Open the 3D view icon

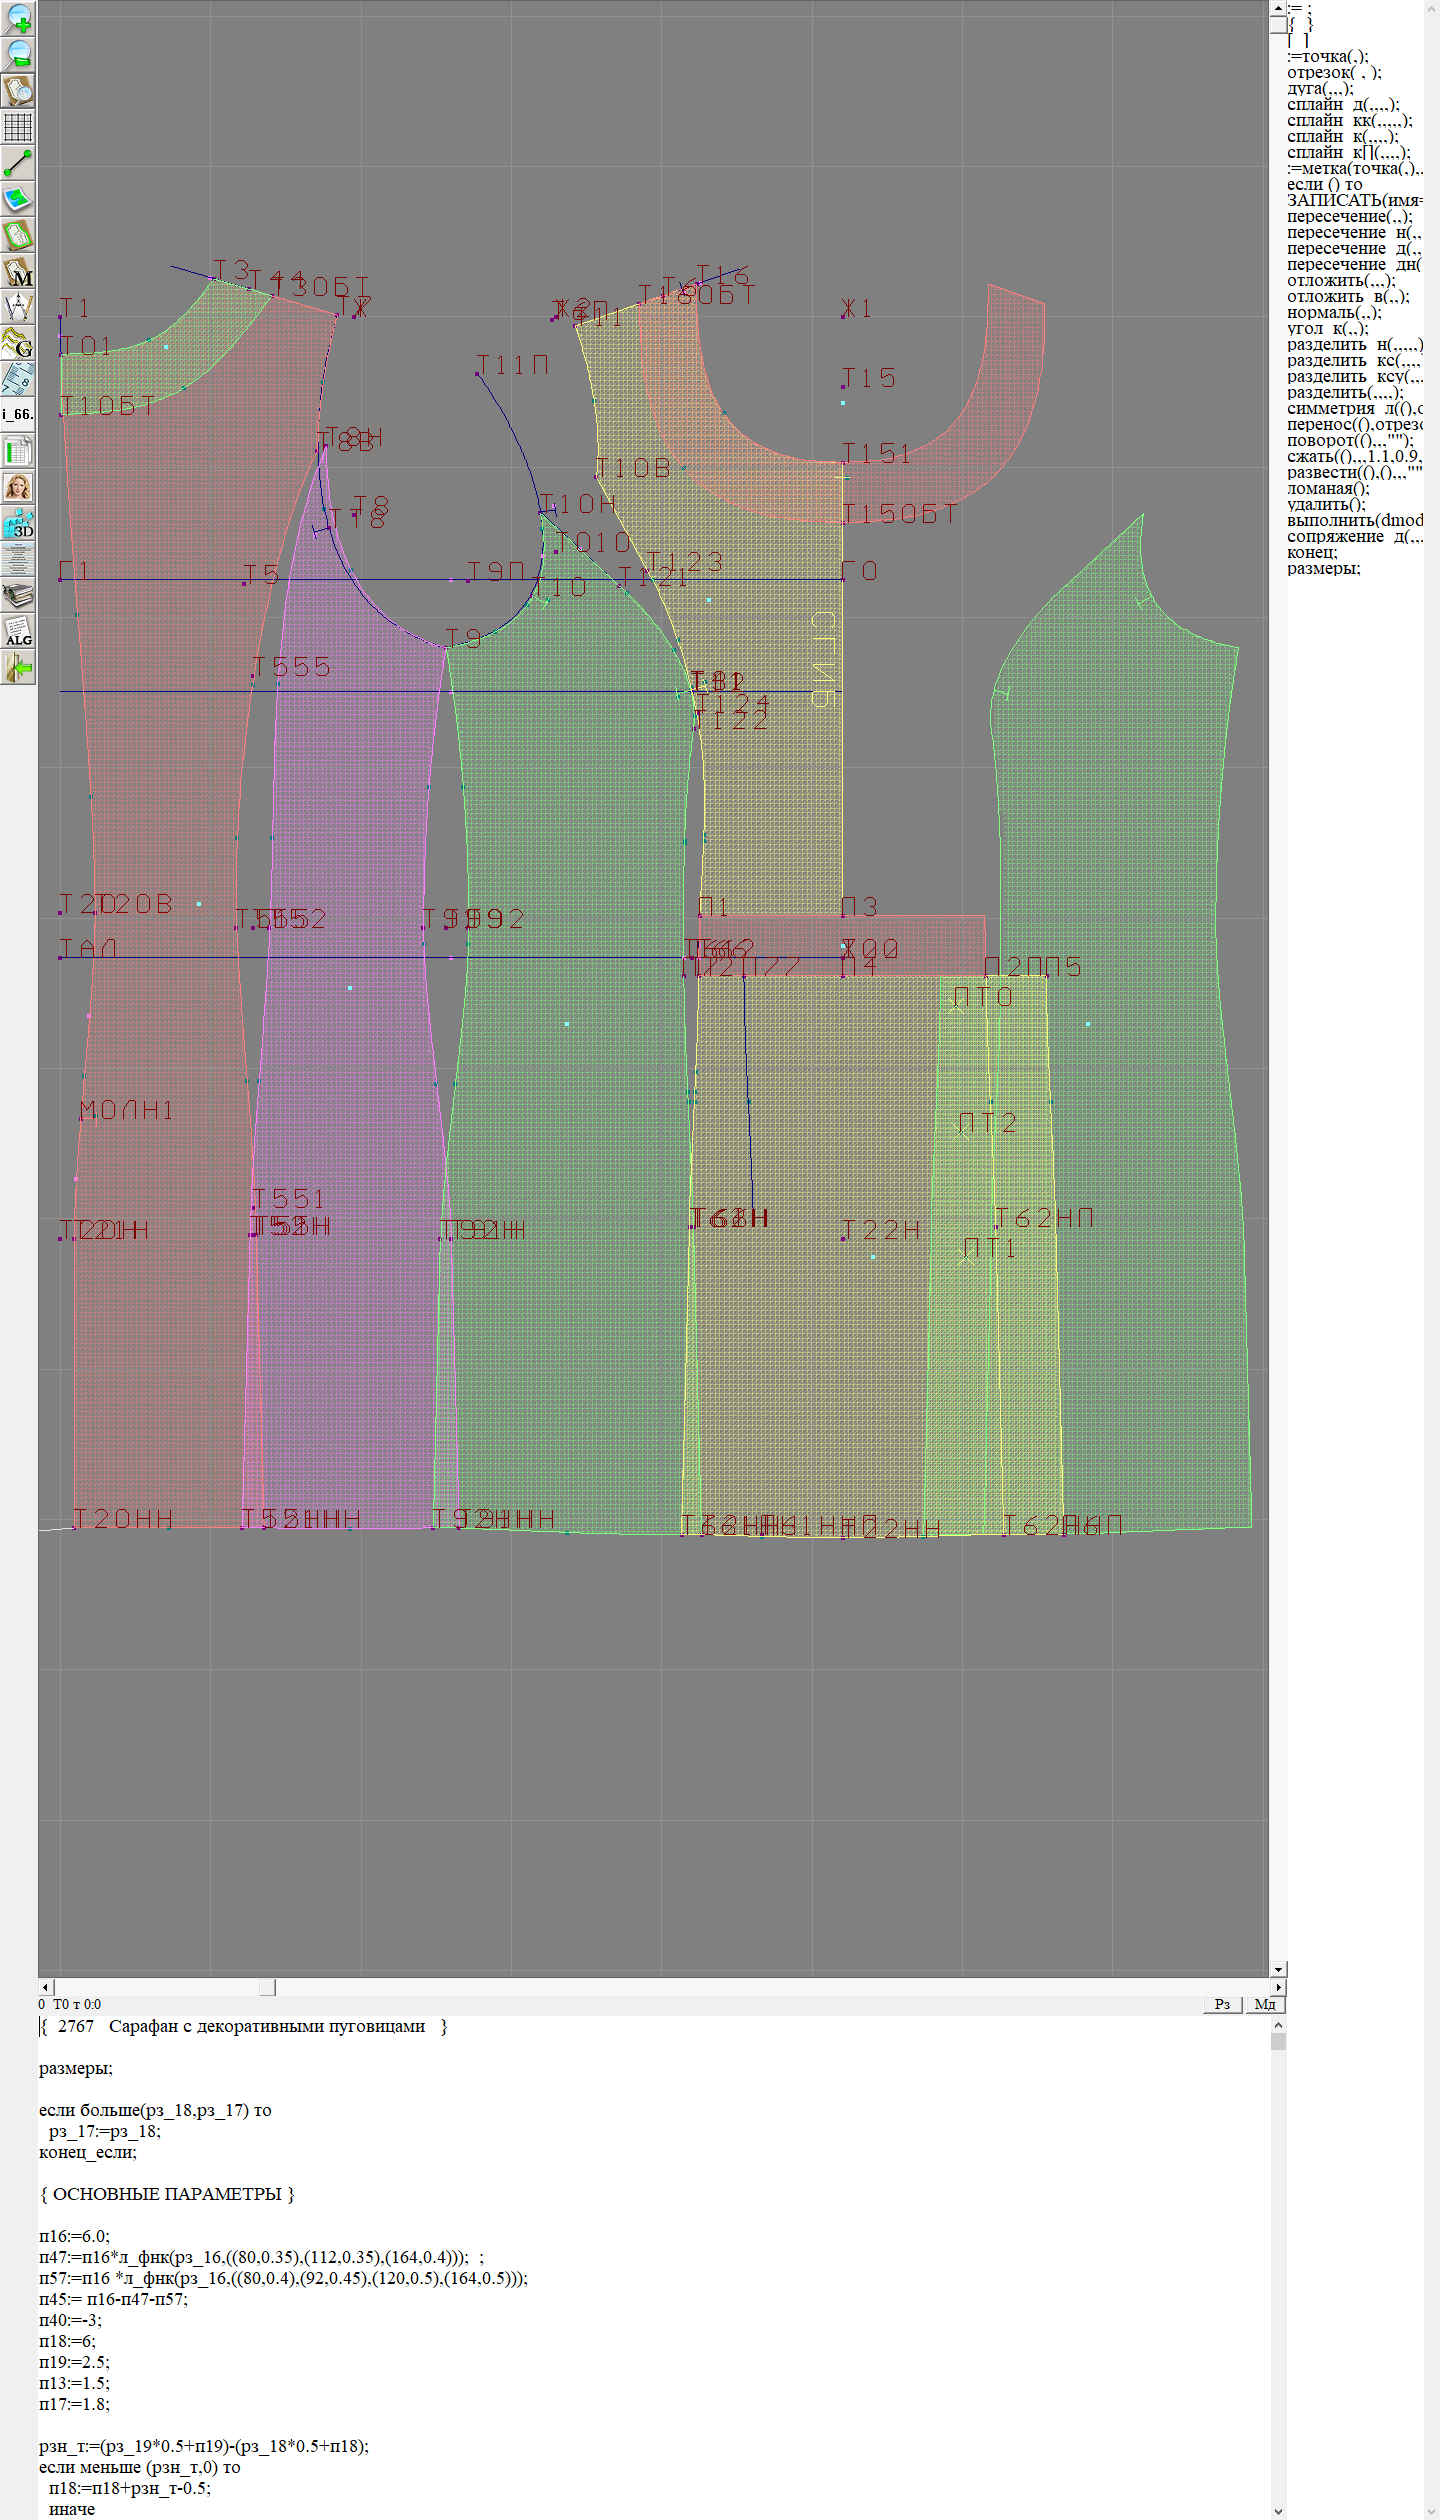[x=18, y=523]
